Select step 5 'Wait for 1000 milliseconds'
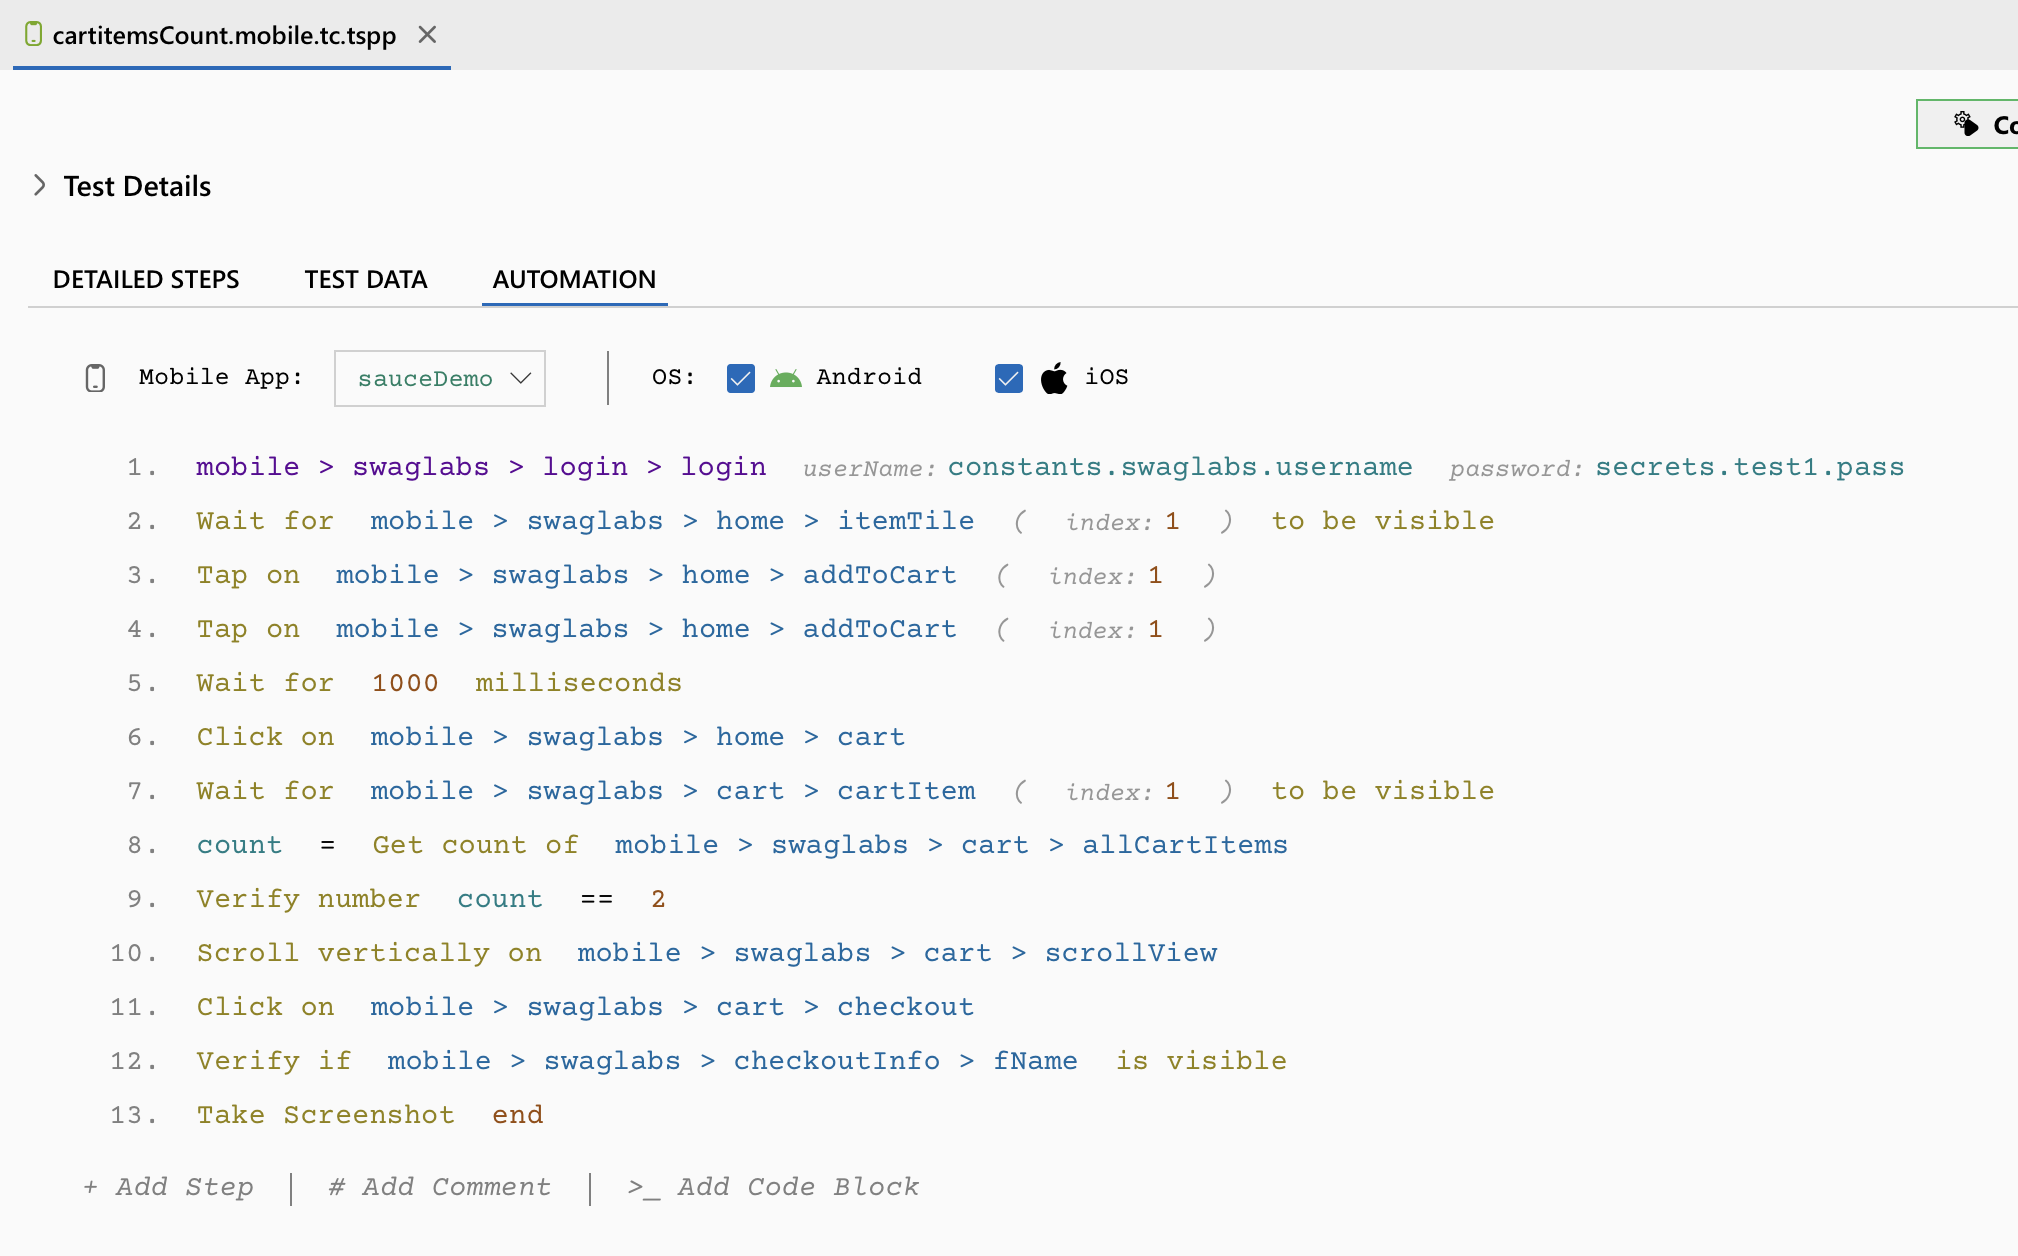This screenshot has width=2018, height=1256. (x=438, y=682)
